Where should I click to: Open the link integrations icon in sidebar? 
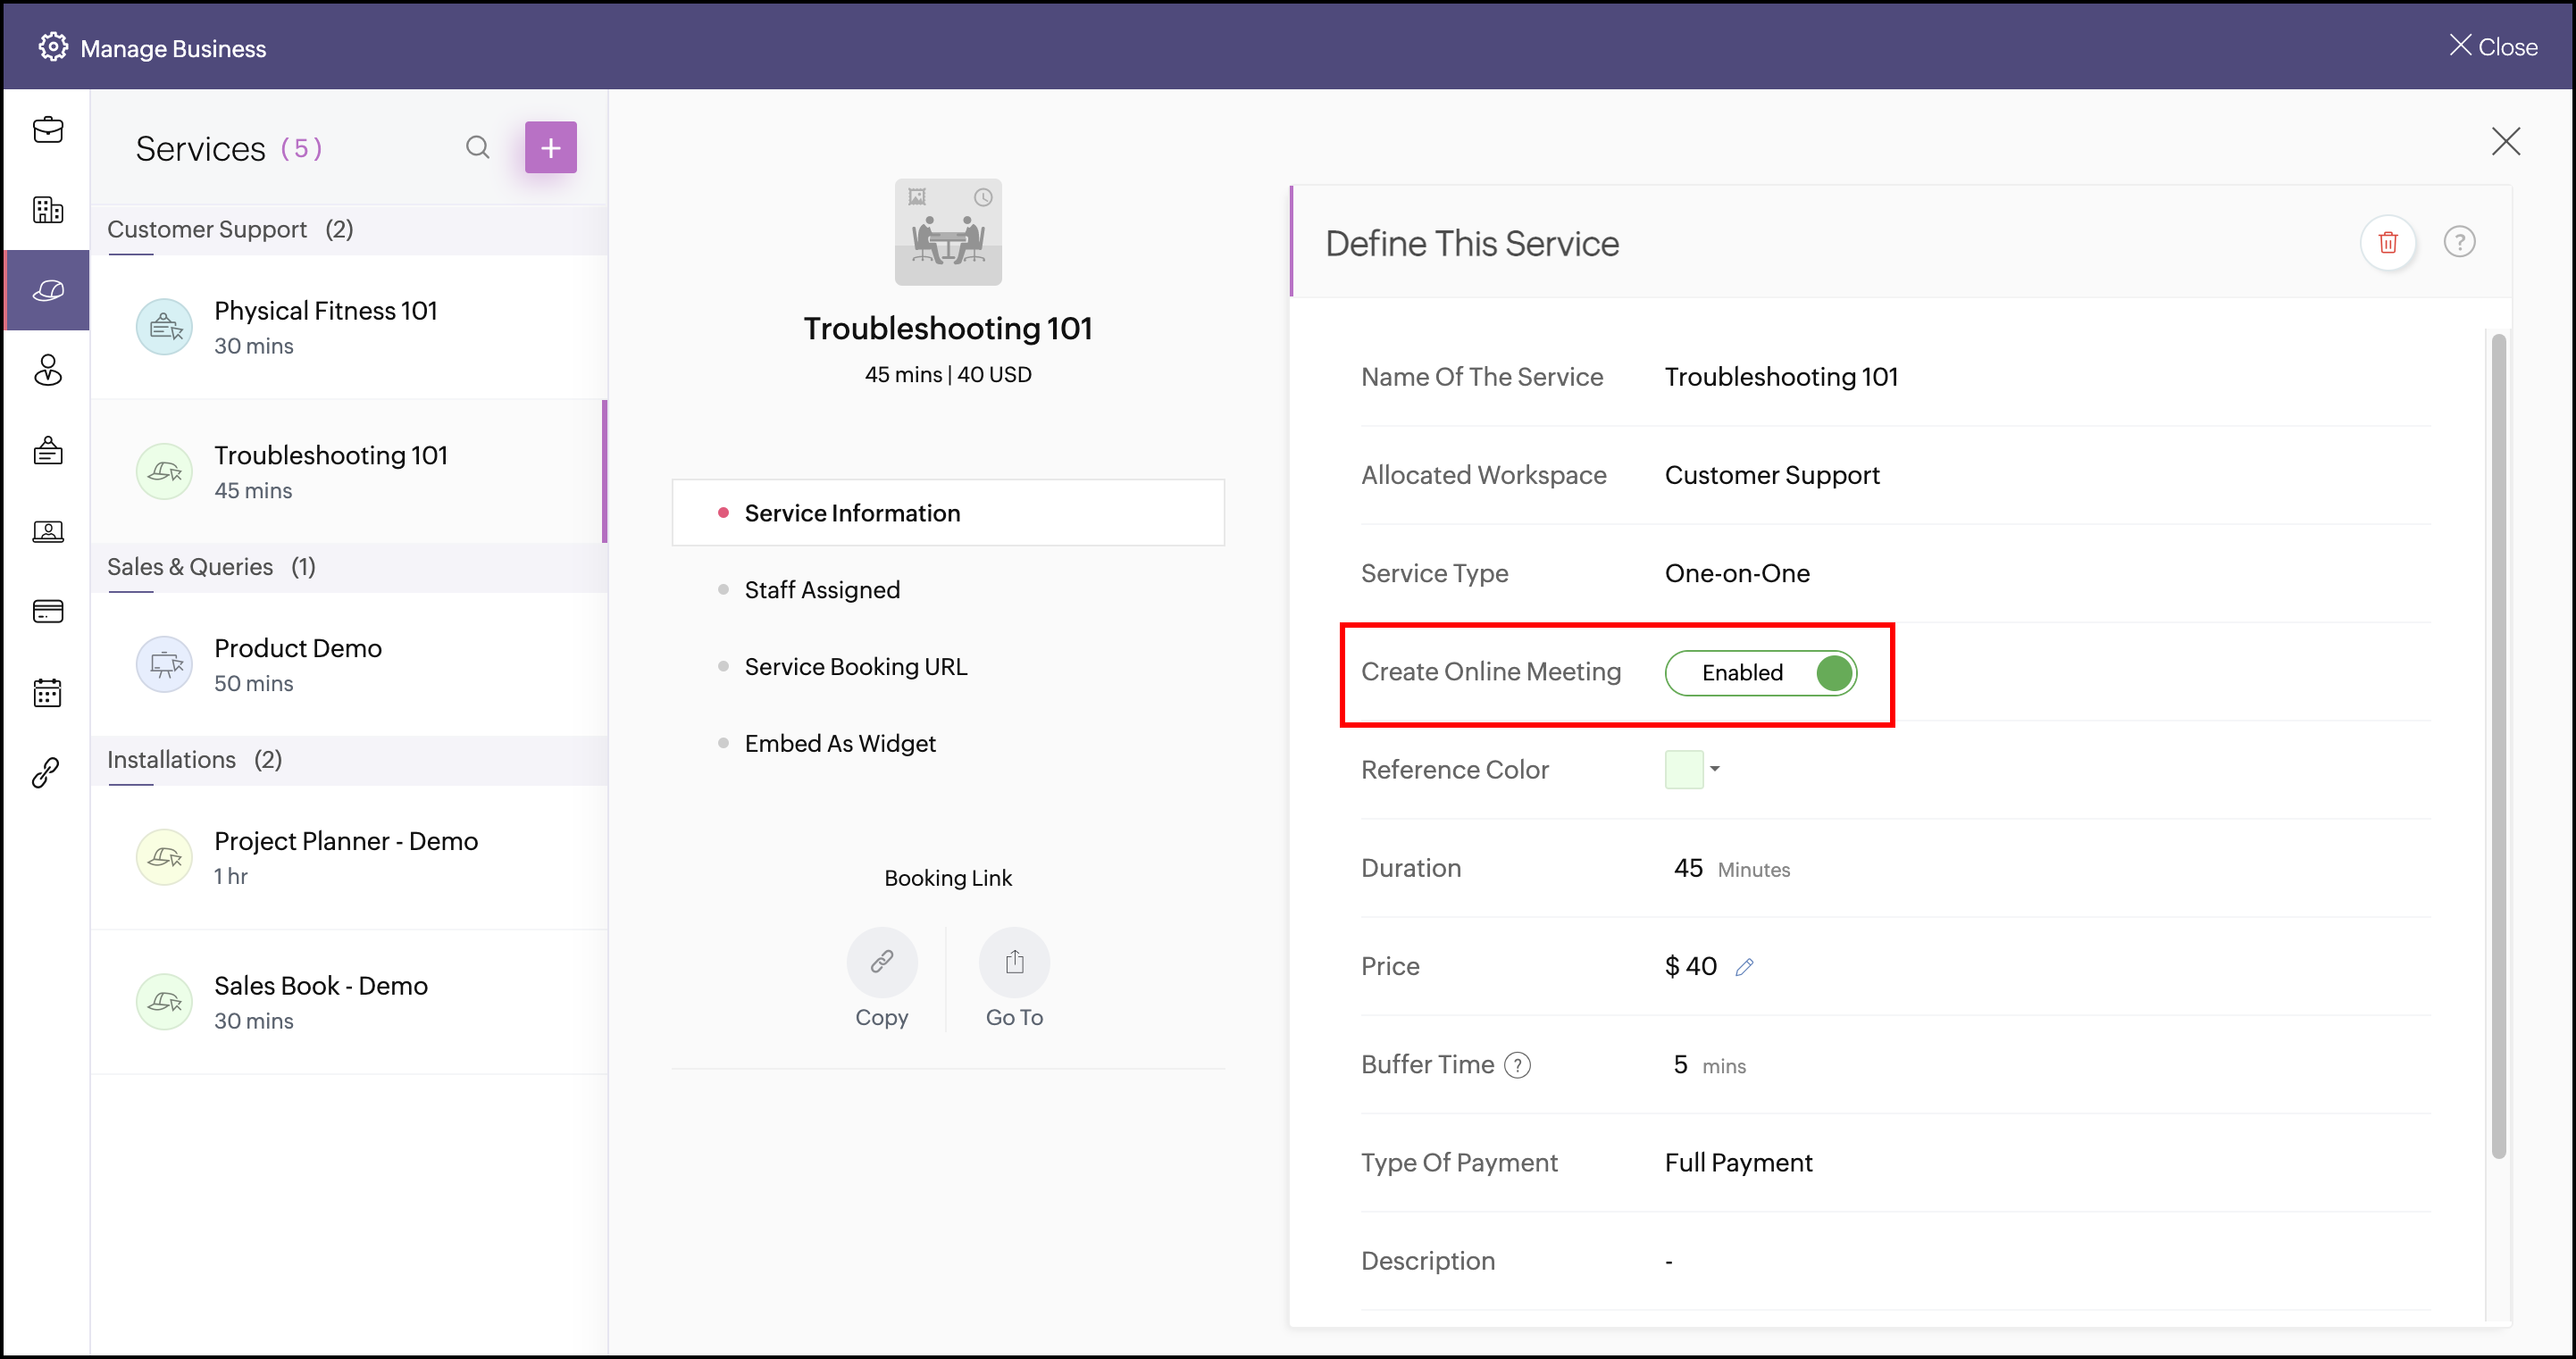(47, 772)
